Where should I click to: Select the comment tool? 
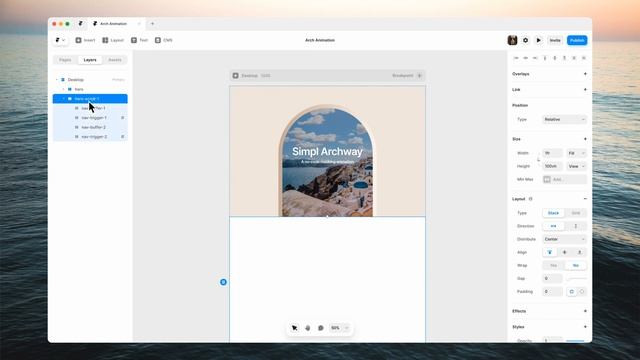[x=321, y=328]
